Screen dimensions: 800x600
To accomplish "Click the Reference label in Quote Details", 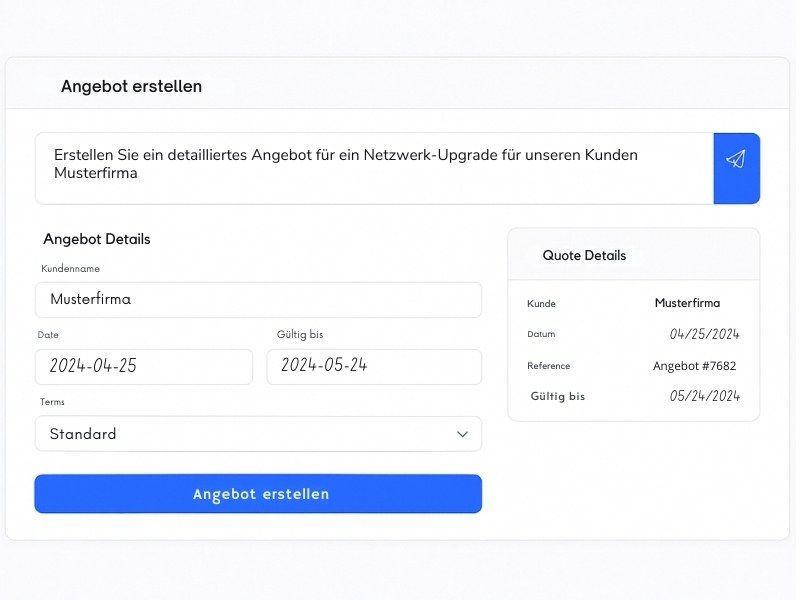I will [548, 366].
